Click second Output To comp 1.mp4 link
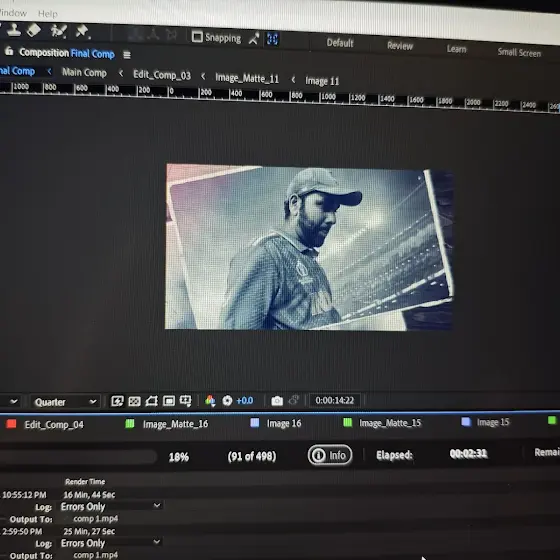This screenshot has width=560, height=560. click(95, 555)
